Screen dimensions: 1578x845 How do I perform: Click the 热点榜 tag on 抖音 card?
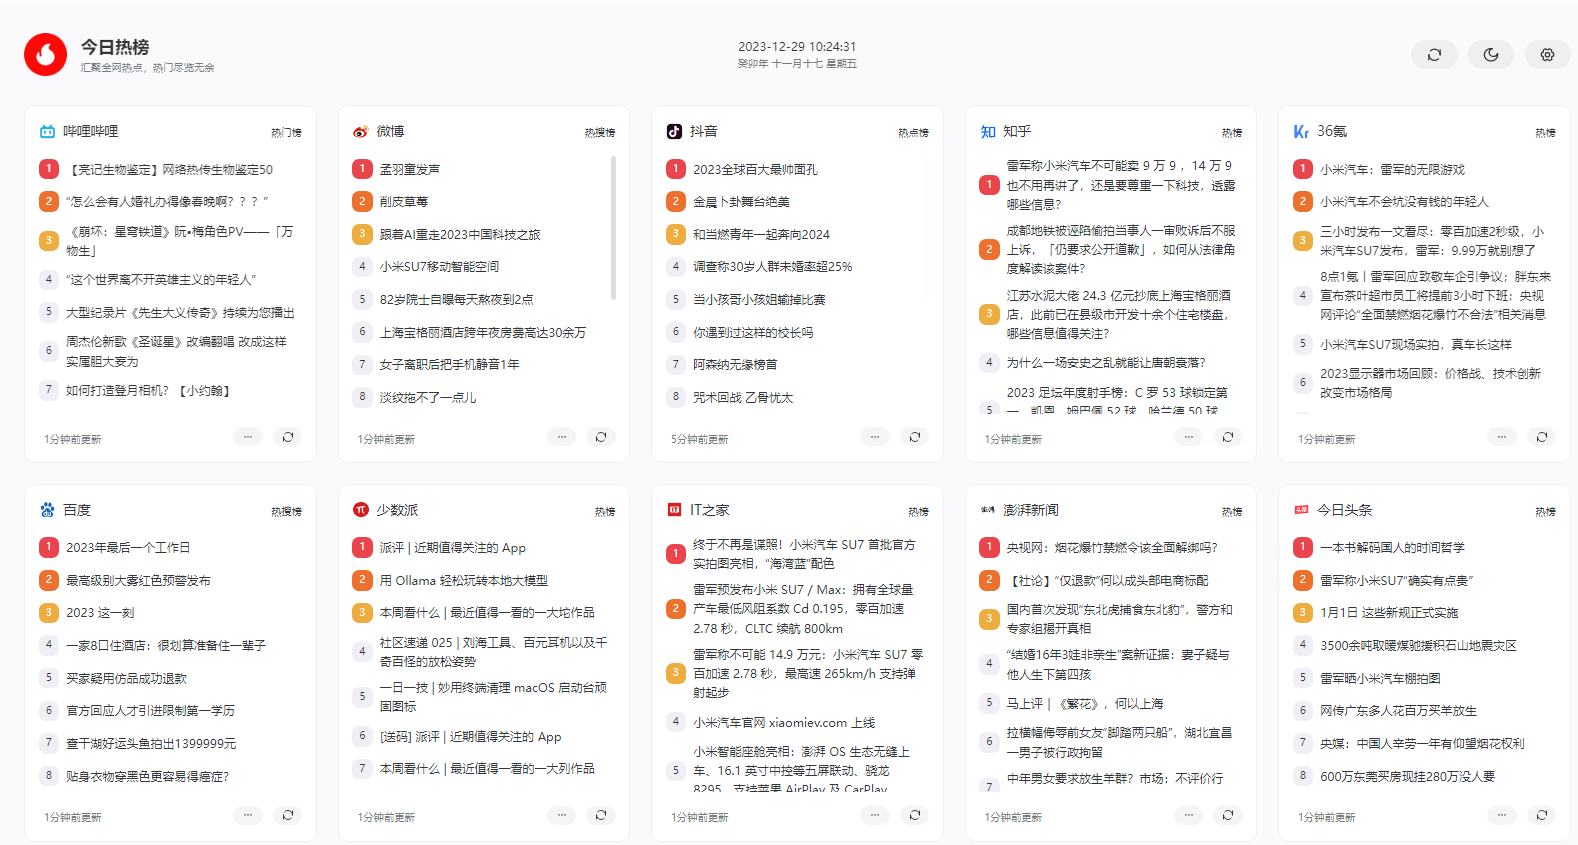913,132
